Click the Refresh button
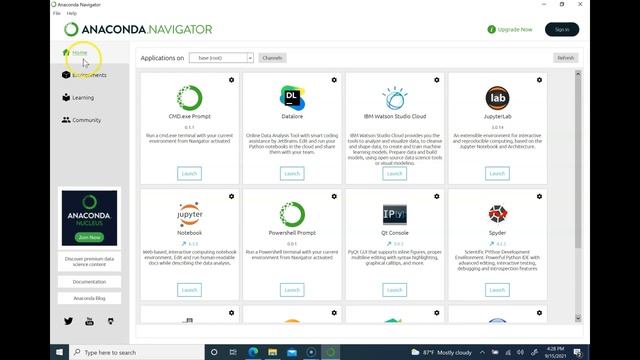 pos(566,58)
